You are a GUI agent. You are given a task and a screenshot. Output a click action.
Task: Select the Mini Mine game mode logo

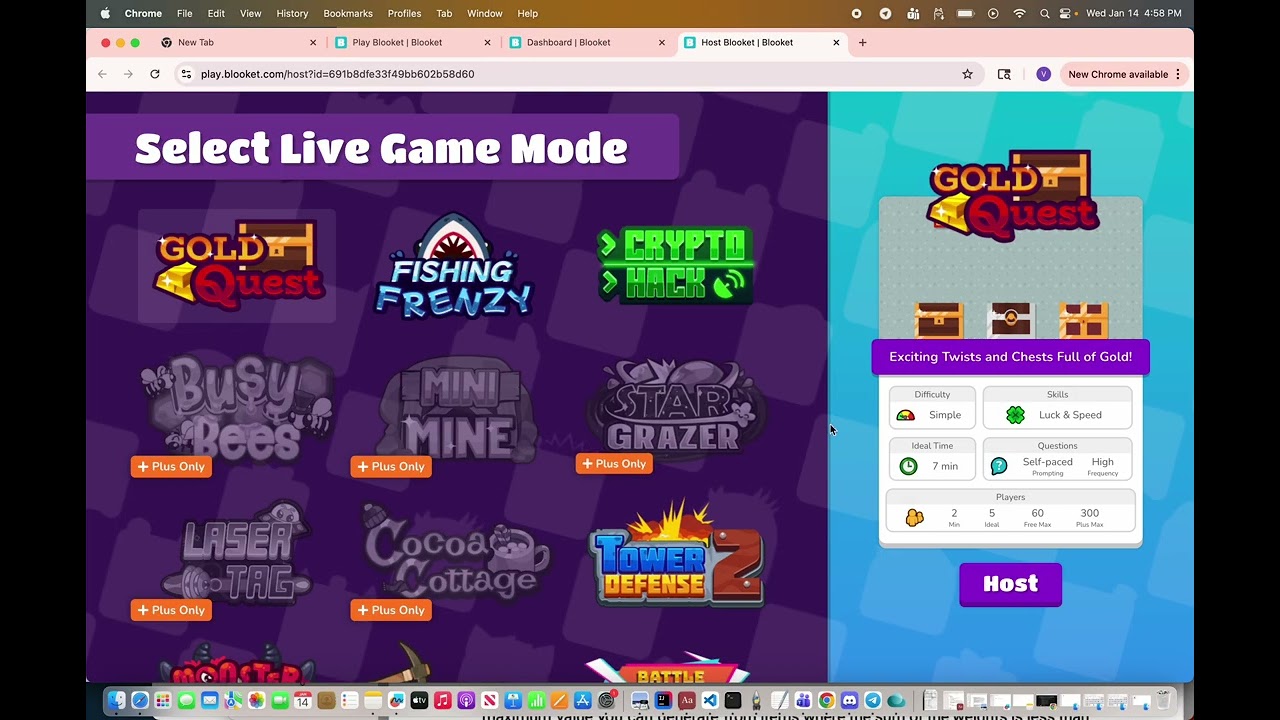[456, 410]
